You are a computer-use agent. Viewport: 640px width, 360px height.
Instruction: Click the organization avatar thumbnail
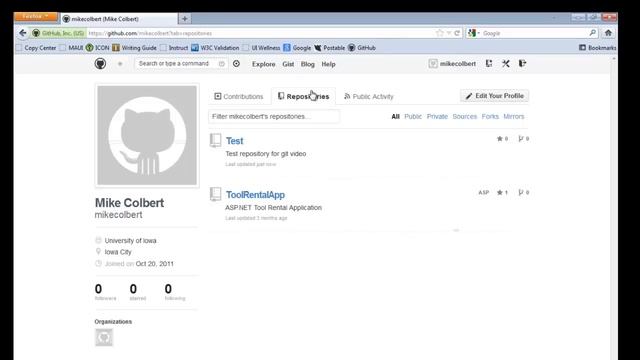pyautogui.click(x=104, y=338)
